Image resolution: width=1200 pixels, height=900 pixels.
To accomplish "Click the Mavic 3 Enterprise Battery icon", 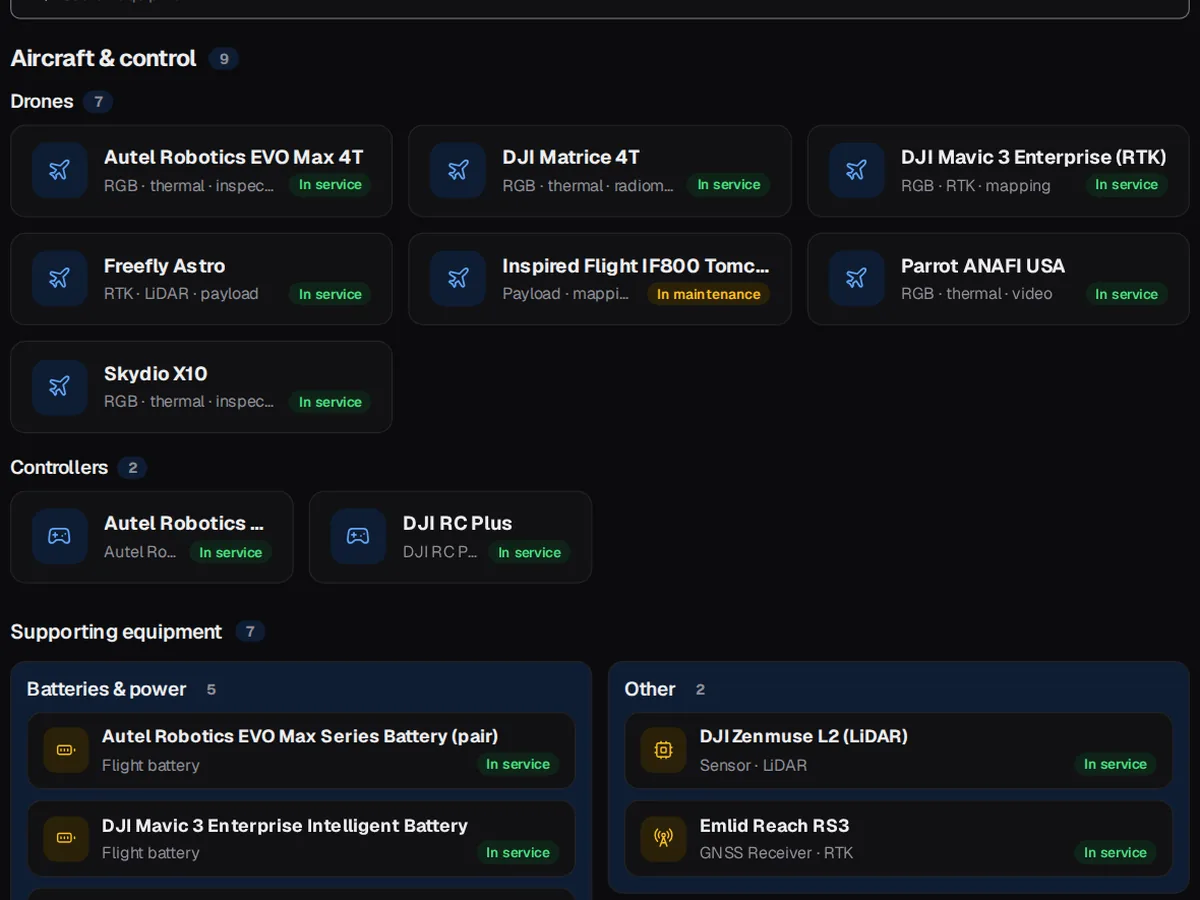I will tap(66, 838).
